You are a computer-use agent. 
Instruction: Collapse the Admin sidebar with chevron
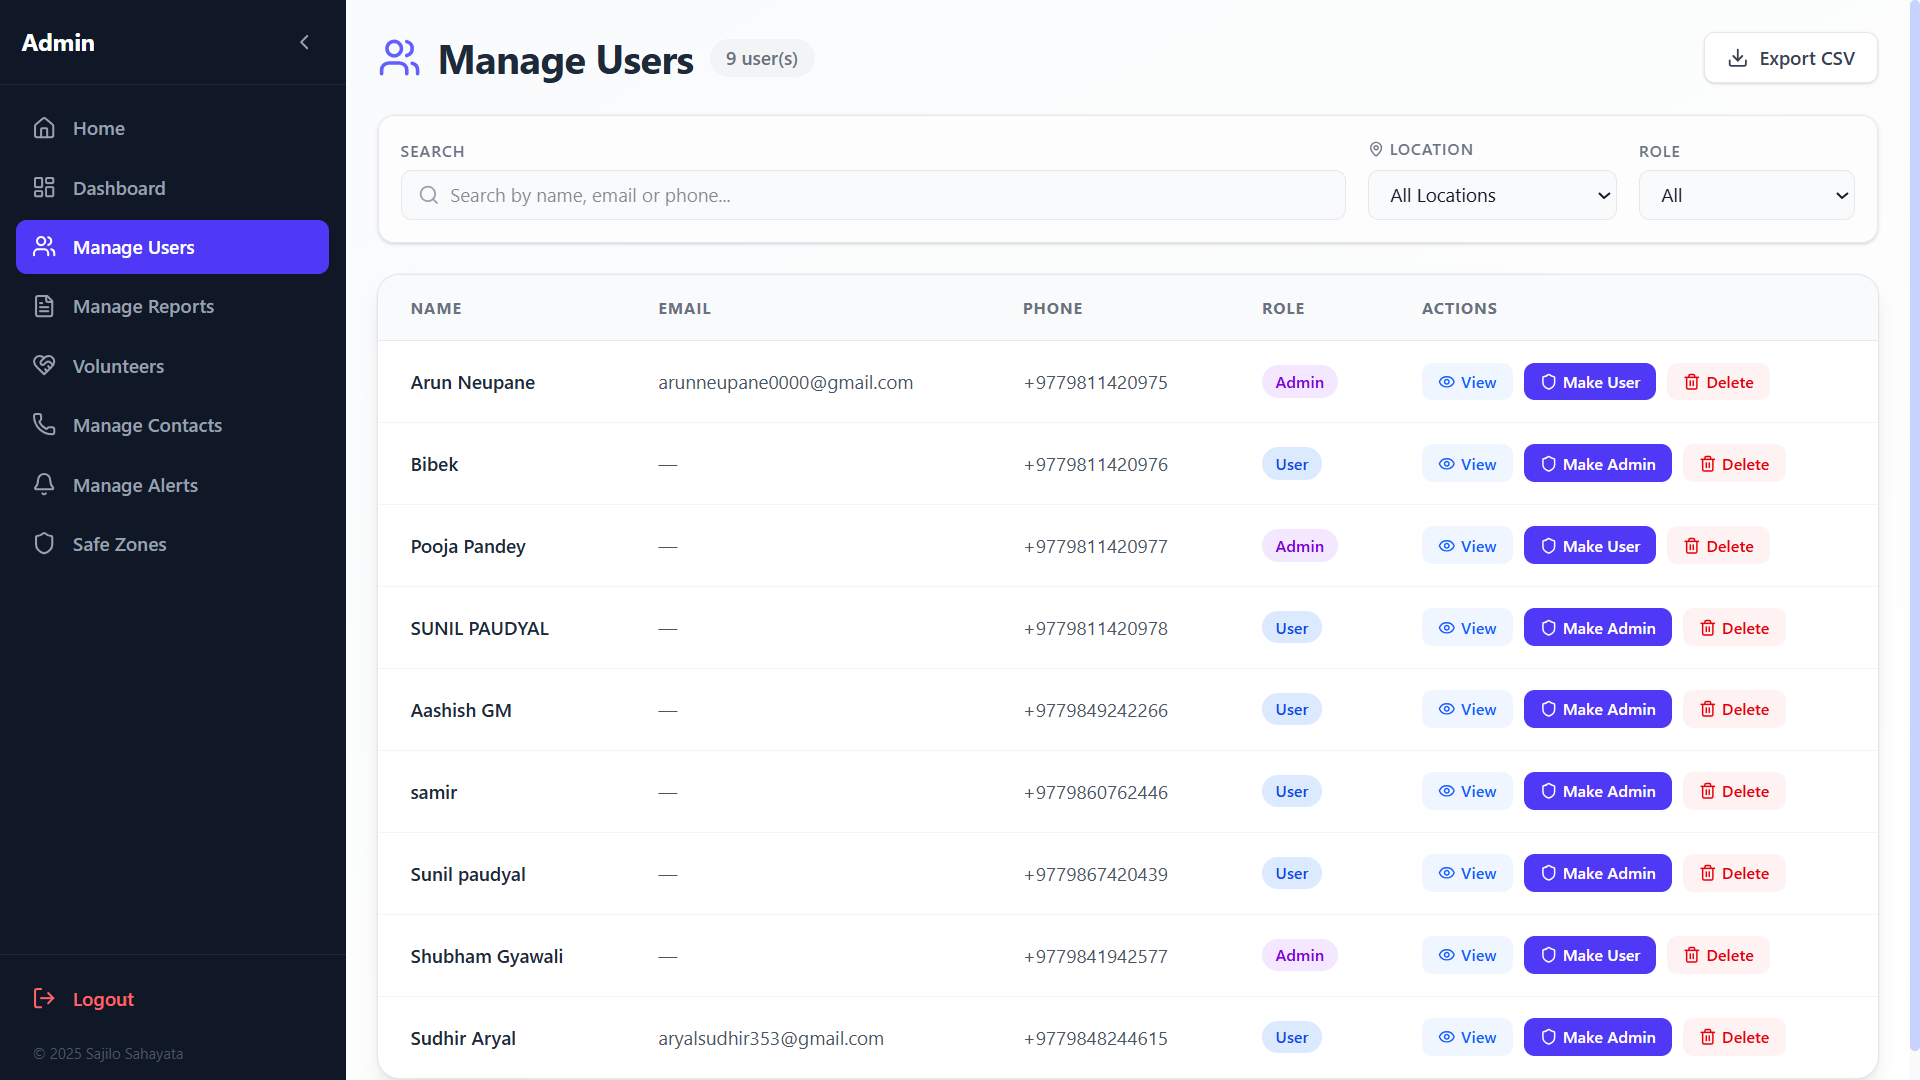click(304, 42)
